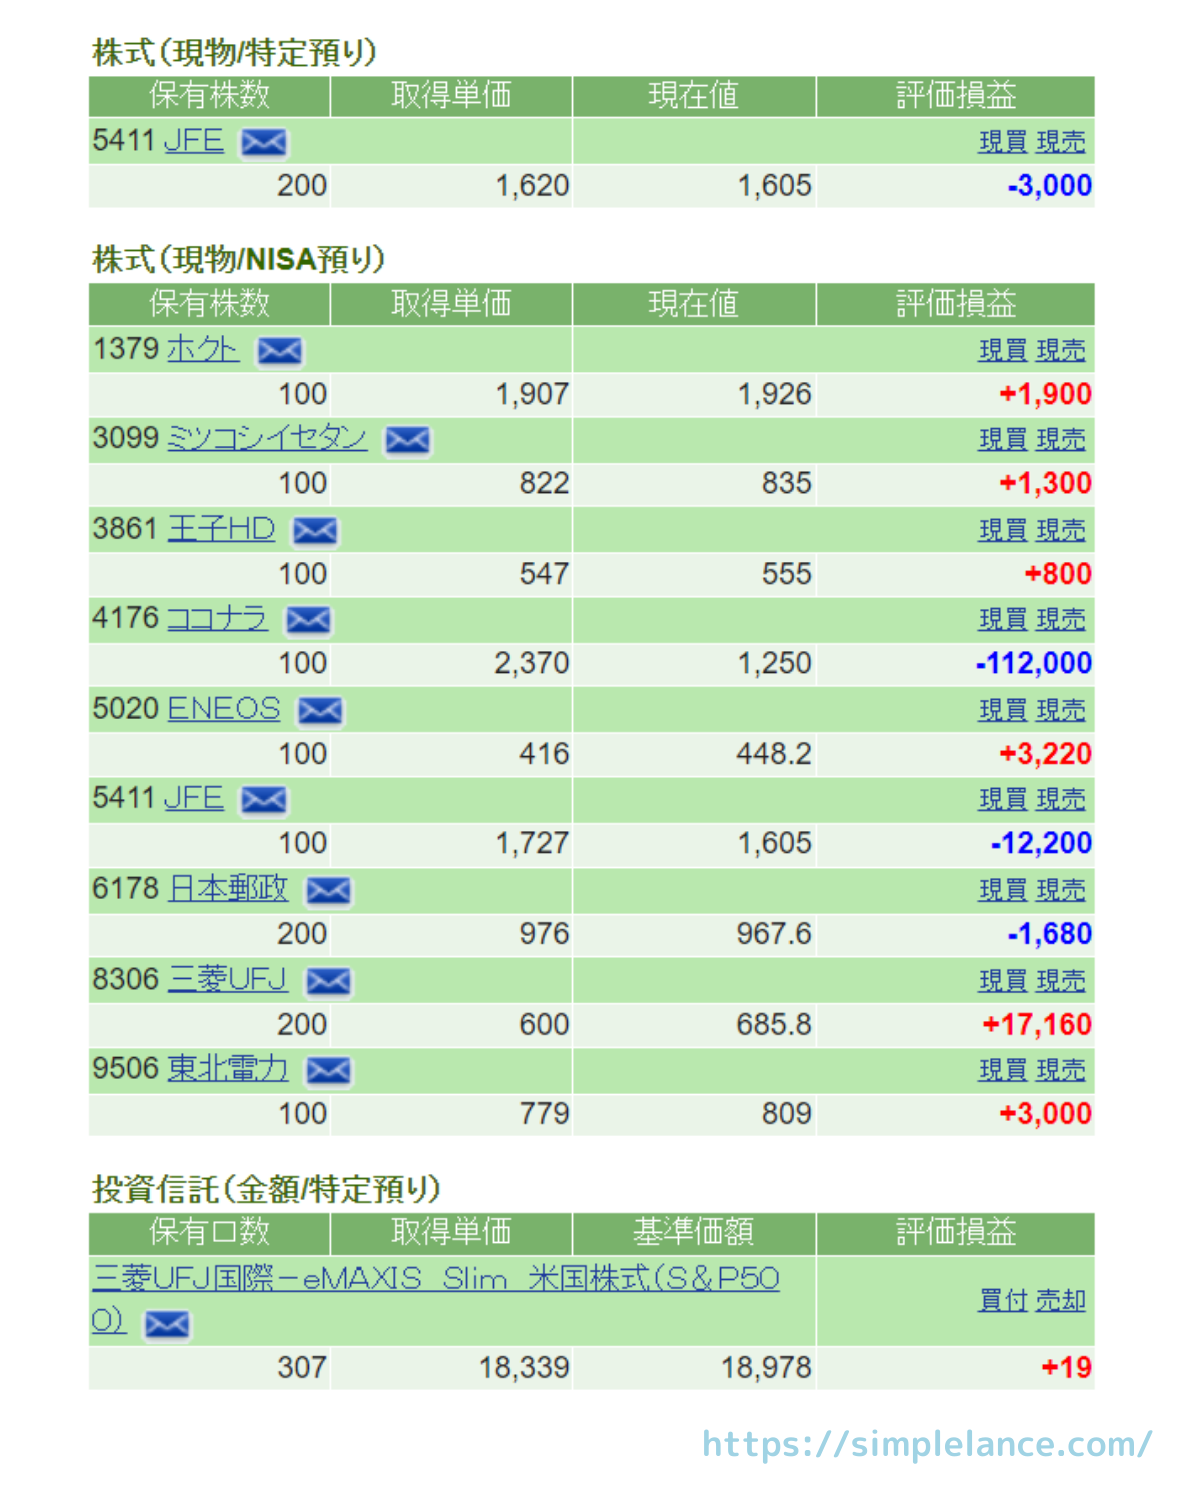Click mail icon for JFE in 特定預り section
Screen dimensions: 1200x1500
263,143
